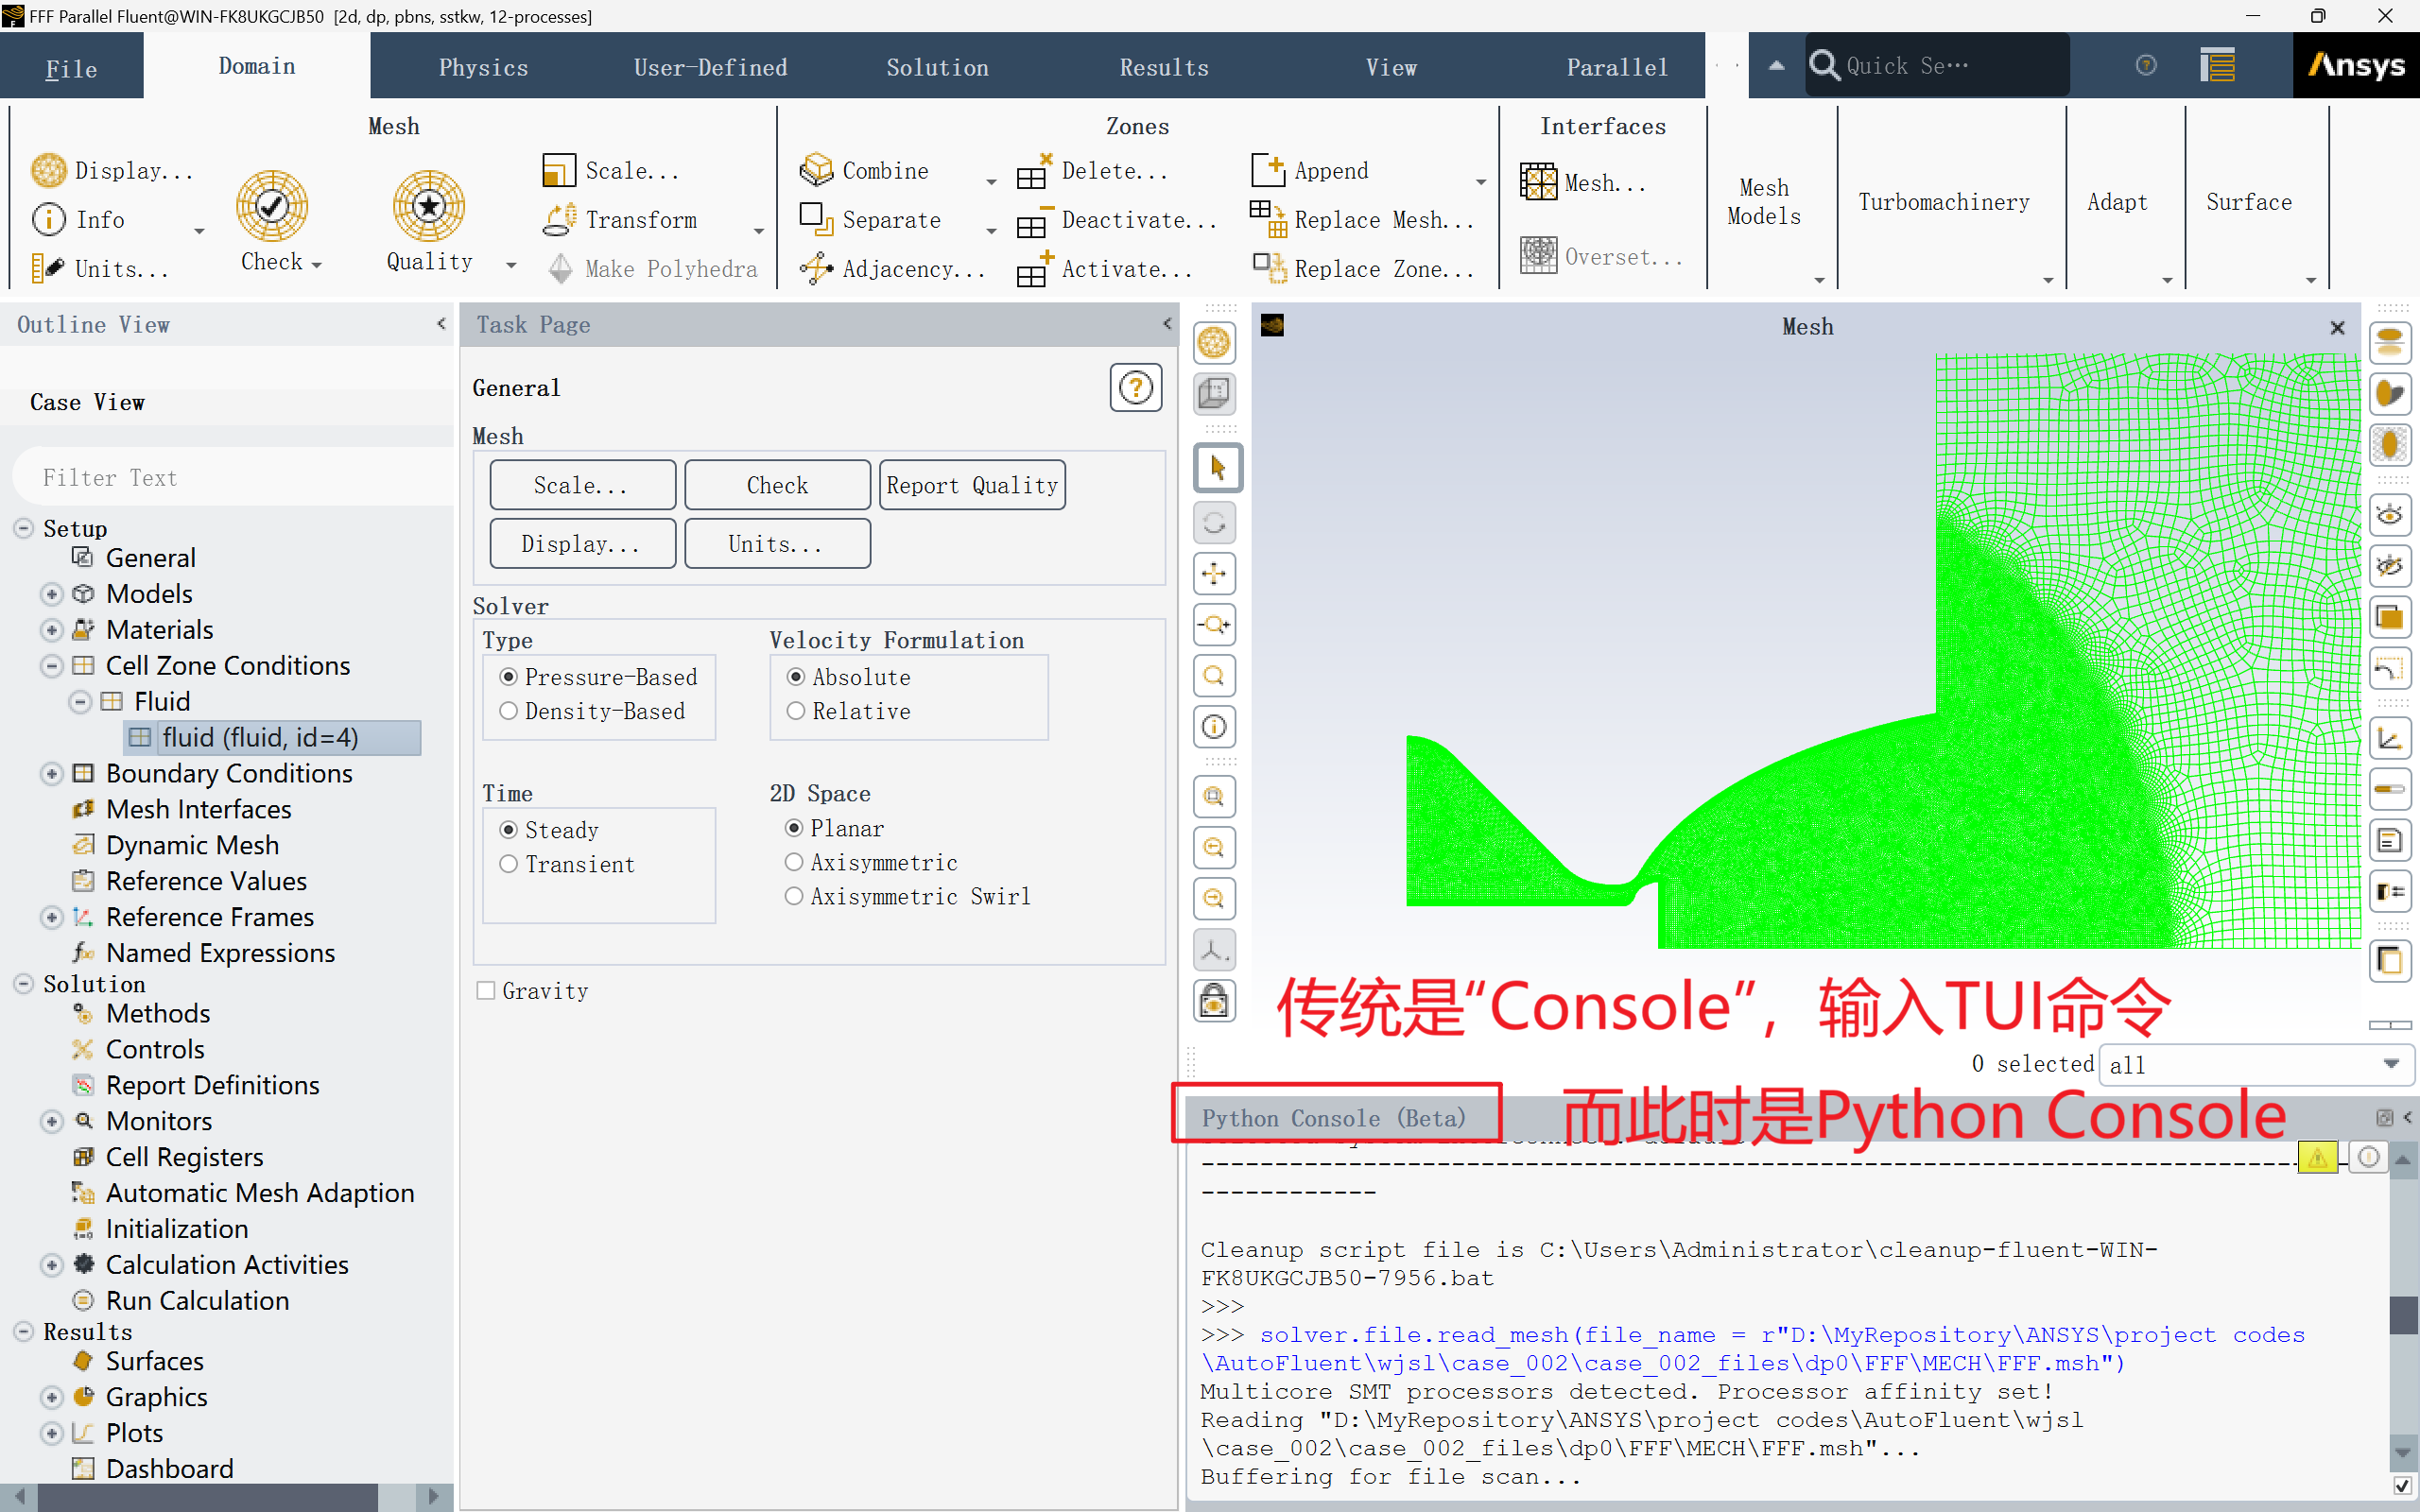Open Replace Mesh tool
Image resolution: width=2420 pixels, height=1512 pixels.
pos(1268,220)
